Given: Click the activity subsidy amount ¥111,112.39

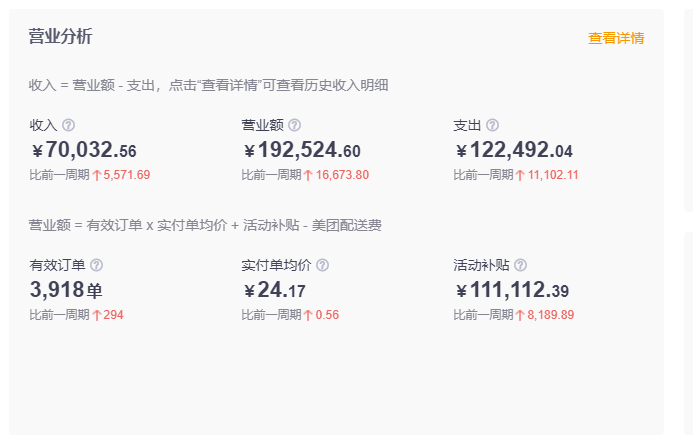Looking at the screenshot, I should pos(512,290).
